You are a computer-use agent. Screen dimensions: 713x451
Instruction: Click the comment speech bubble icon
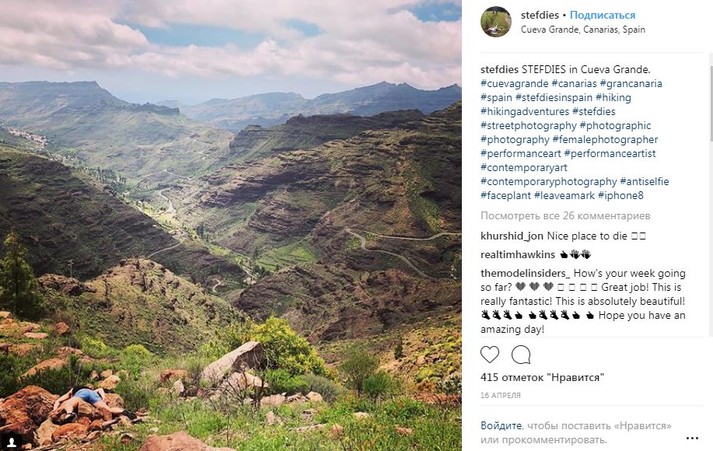[x=521, y=354]
